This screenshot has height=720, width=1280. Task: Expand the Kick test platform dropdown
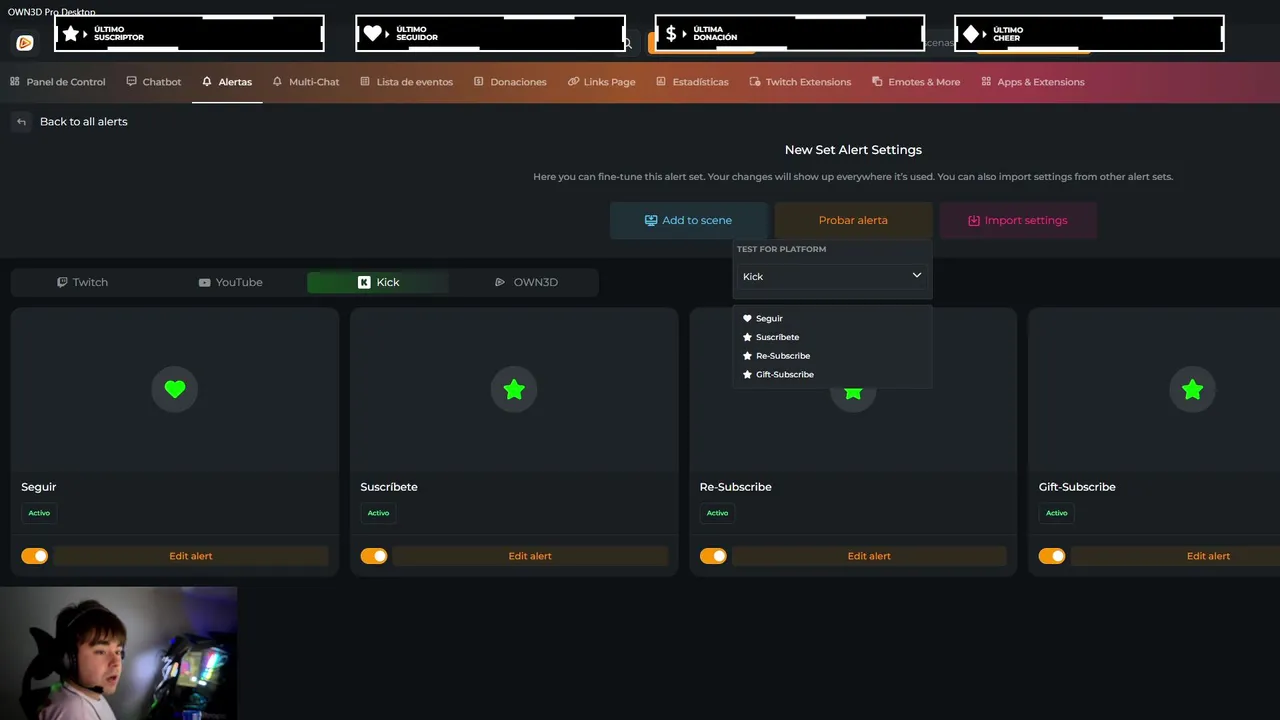832,276
